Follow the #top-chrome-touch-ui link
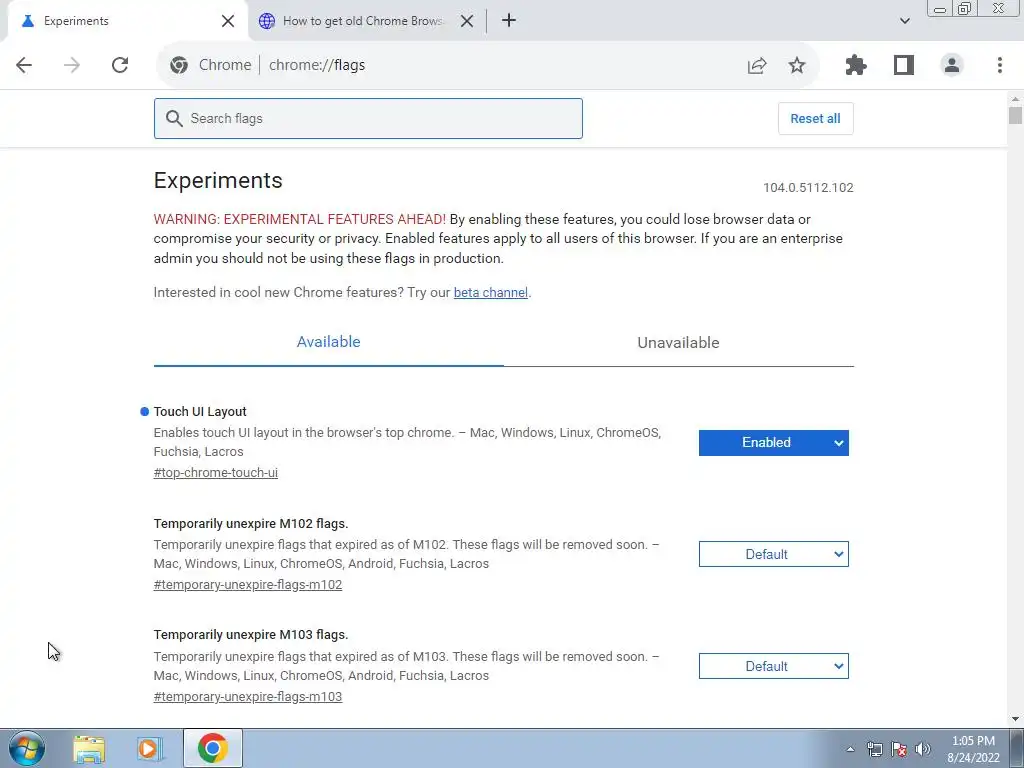Image resolution: width=1024 pixels, height=768 pixels. (216, 472)
